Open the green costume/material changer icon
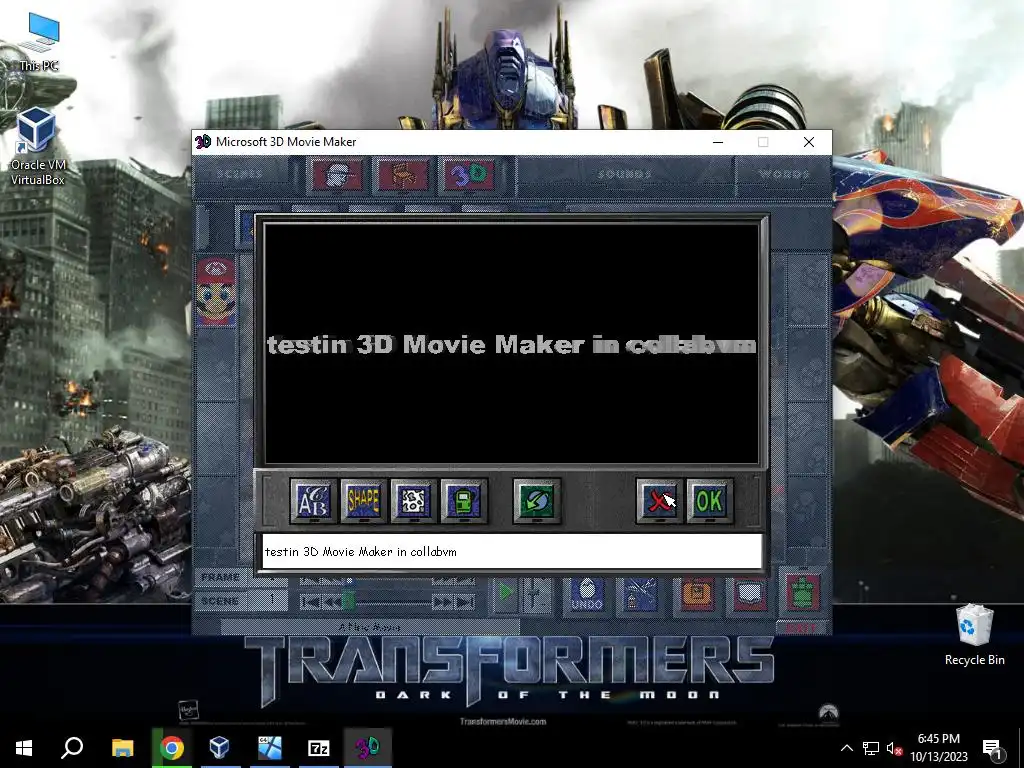 point(464,501)
